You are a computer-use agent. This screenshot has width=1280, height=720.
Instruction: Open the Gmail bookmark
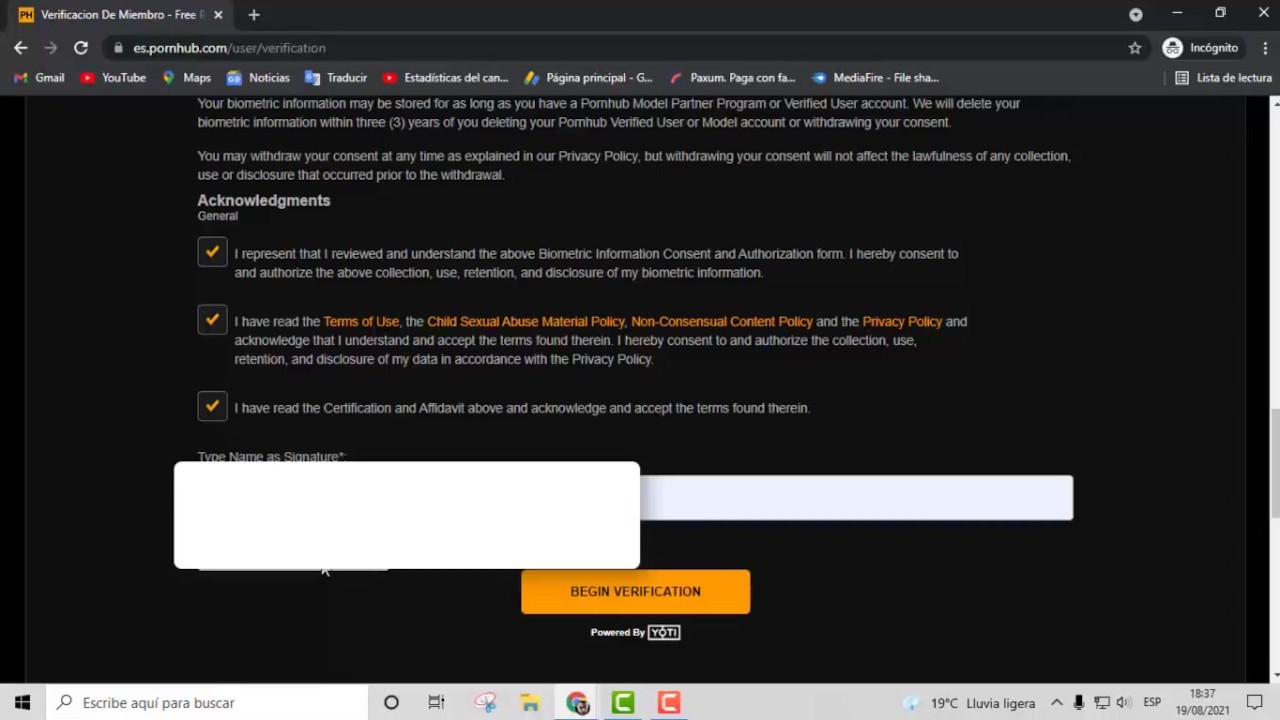[x=39, y=78]
